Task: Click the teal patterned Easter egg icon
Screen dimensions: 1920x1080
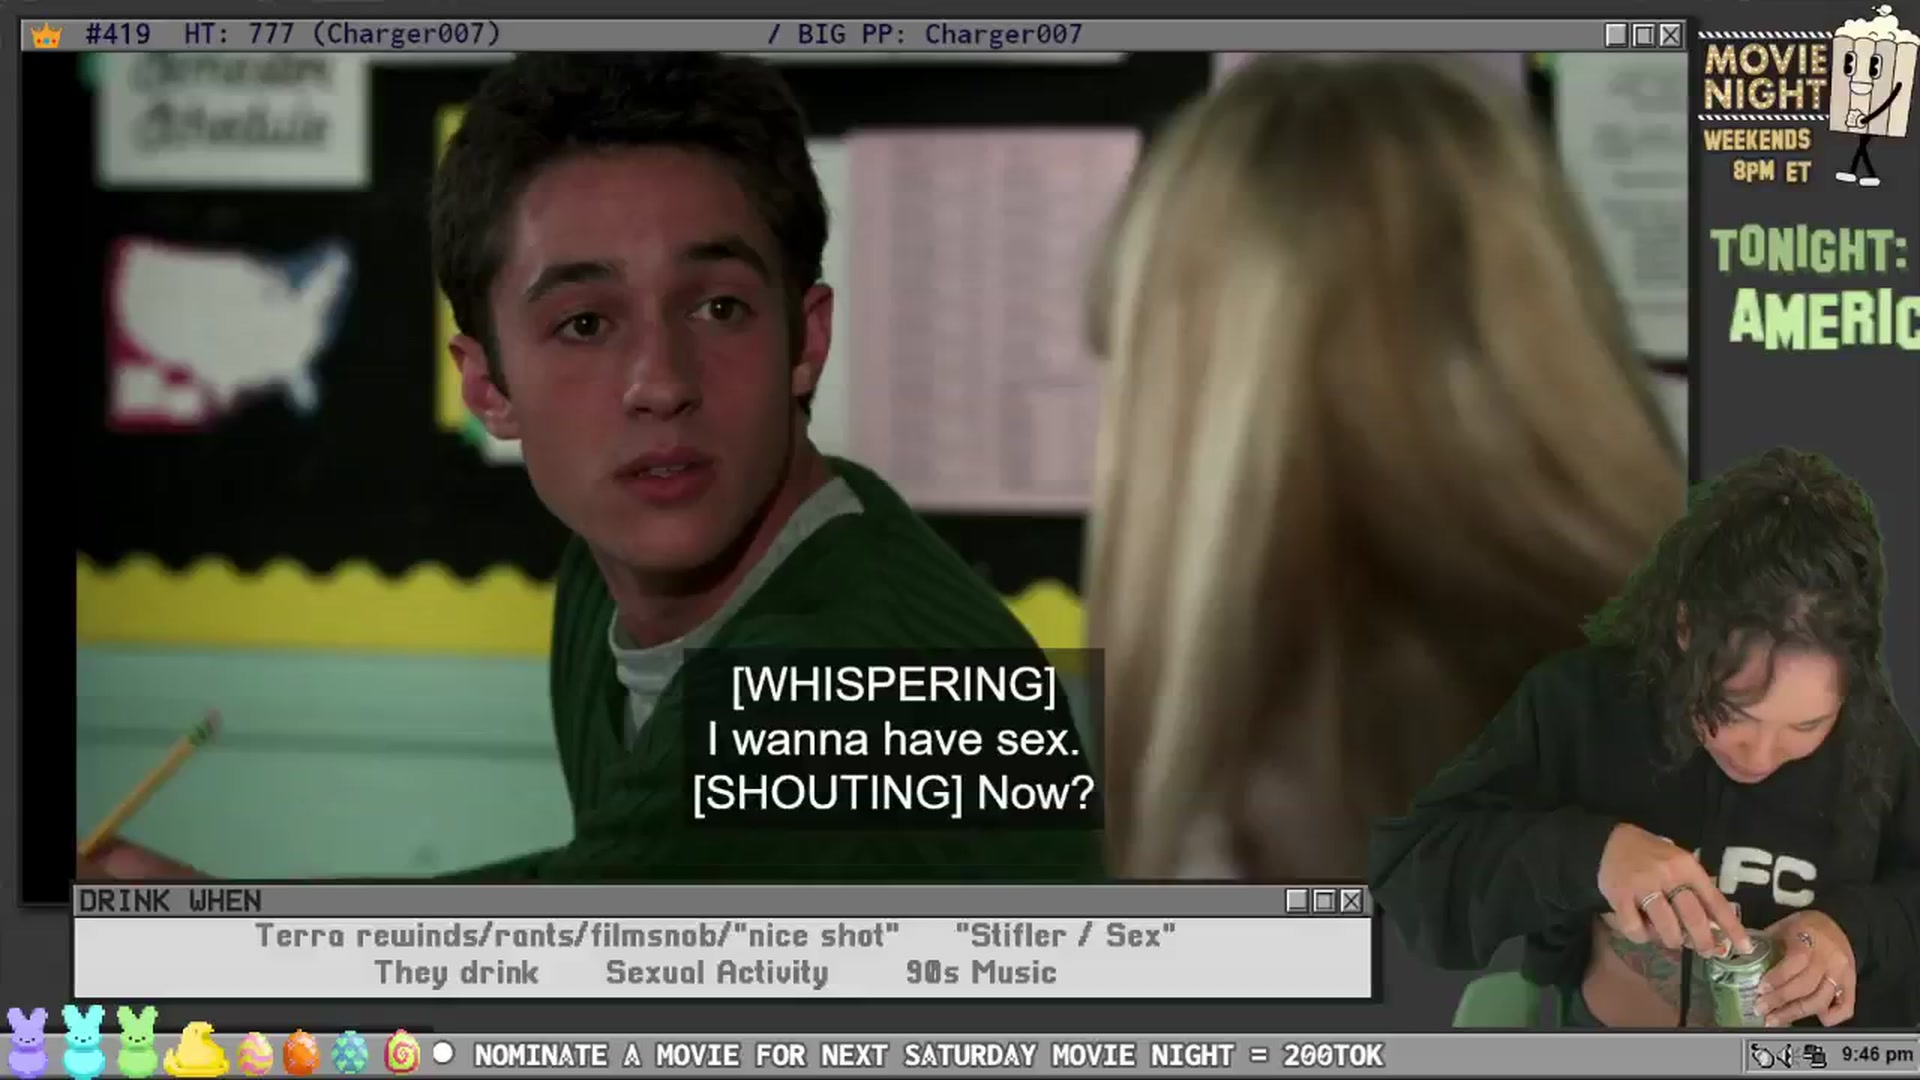Action: [350, 1053]
